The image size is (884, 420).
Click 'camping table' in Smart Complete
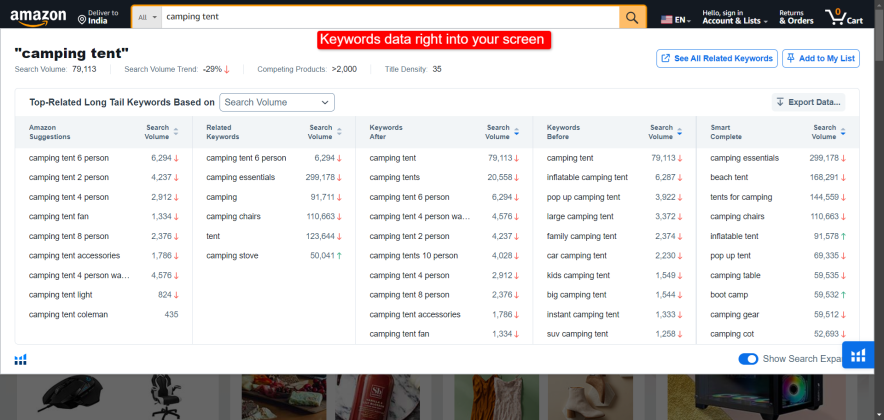pos(735,276)
